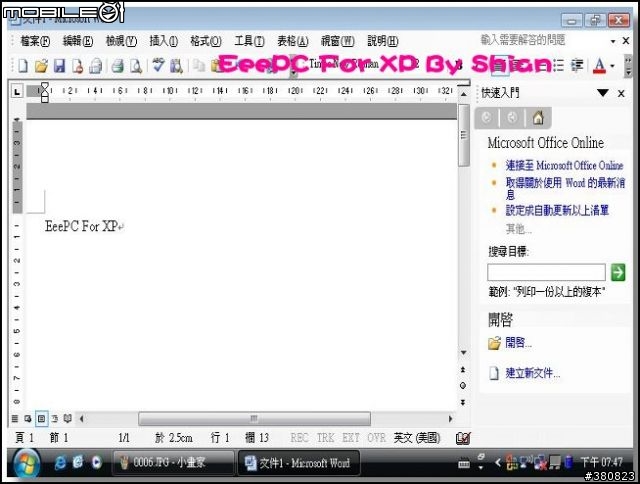This screenshot has width=640, height=484.
Task: Open the help question box dropdown arrow
Action: [x=613, y=41]
